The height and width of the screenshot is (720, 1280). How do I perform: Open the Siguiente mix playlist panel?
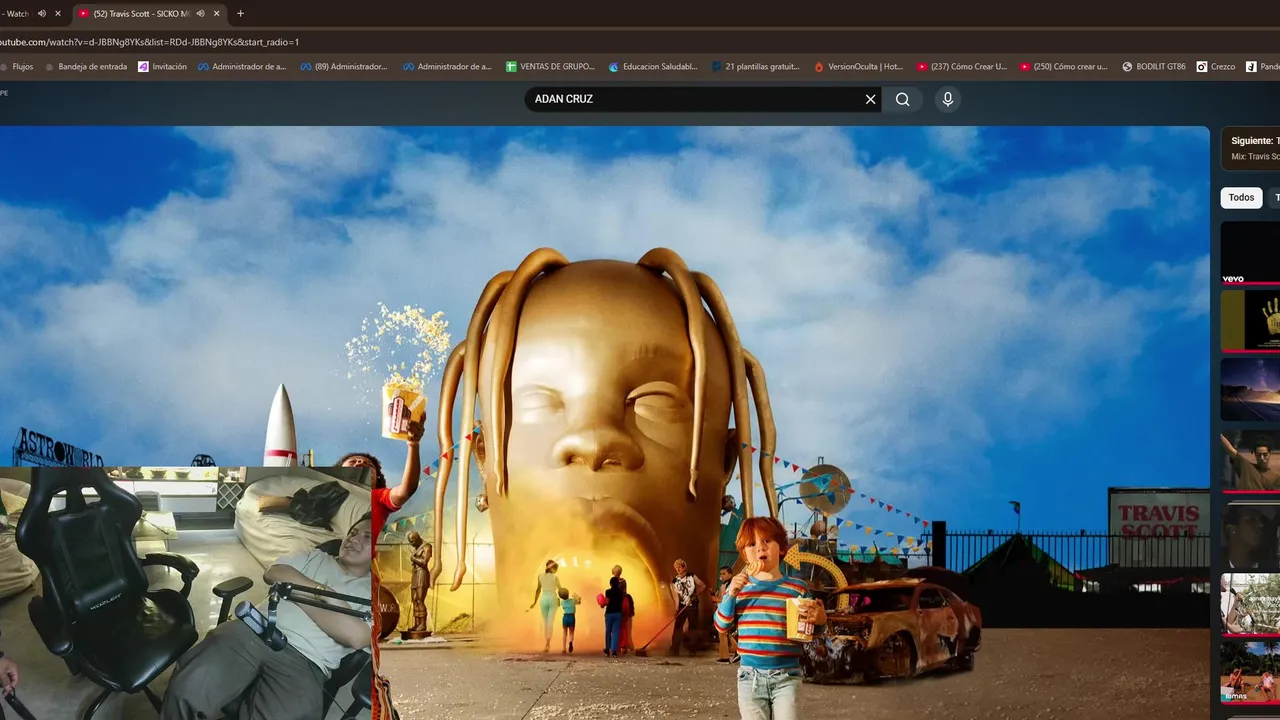point(1250,148)
